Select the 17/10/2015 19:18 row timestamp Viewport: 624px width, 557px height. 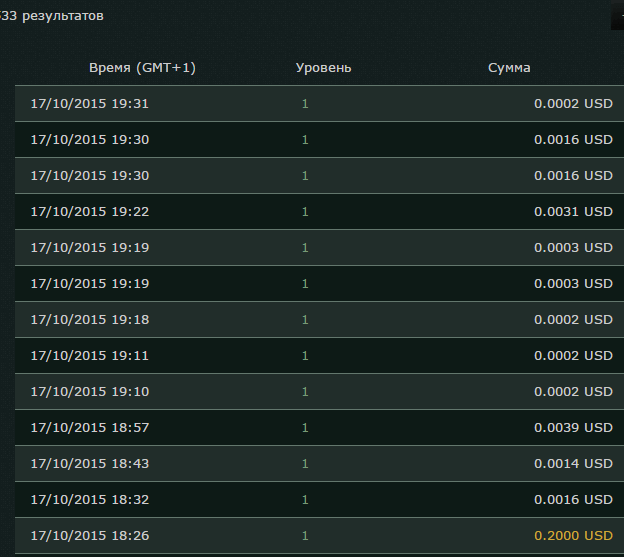[x=90, y=320]
